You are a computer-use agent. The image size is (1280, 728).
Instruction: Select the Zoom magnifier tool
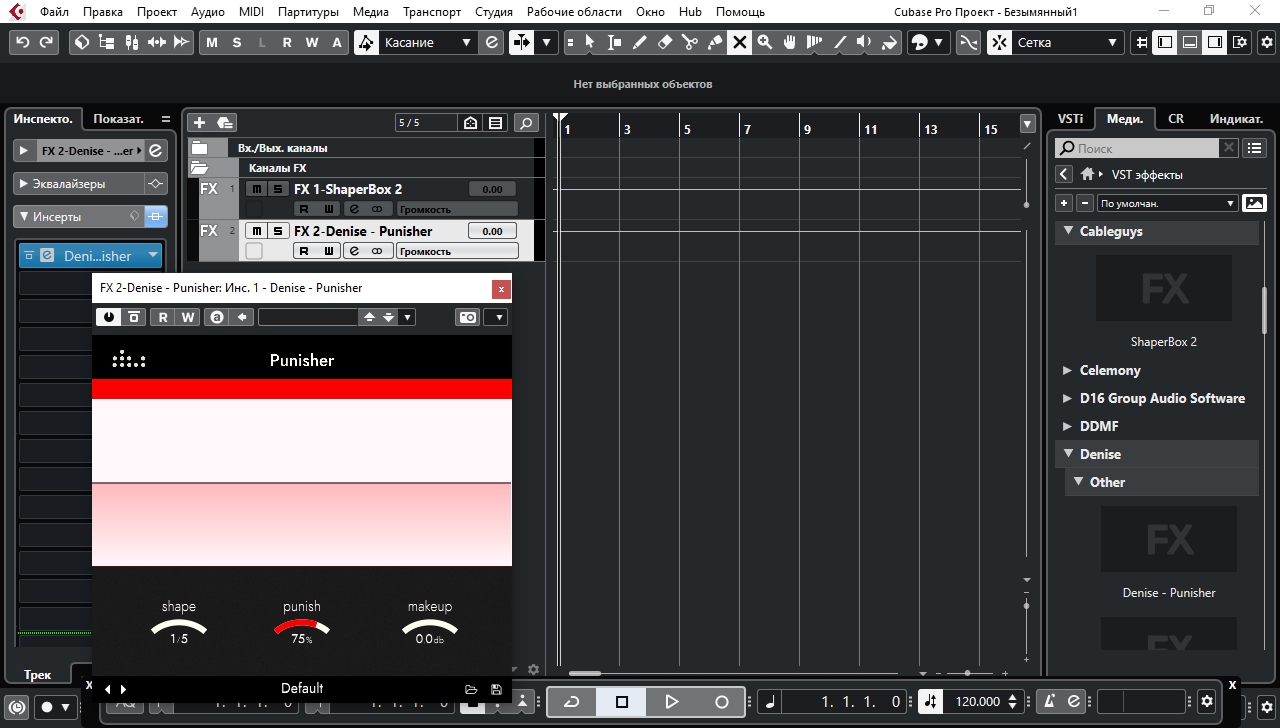coord(764,42)
